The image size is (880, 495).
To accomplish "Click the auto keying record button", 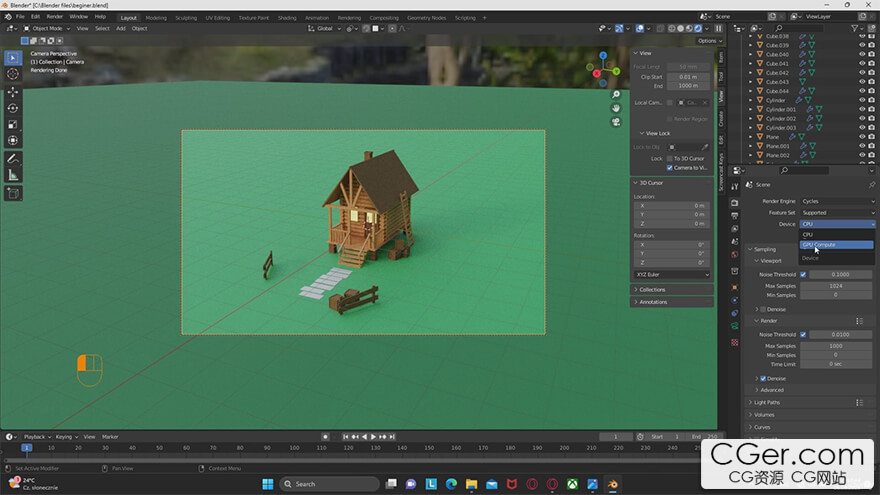I will click(326, 437).
